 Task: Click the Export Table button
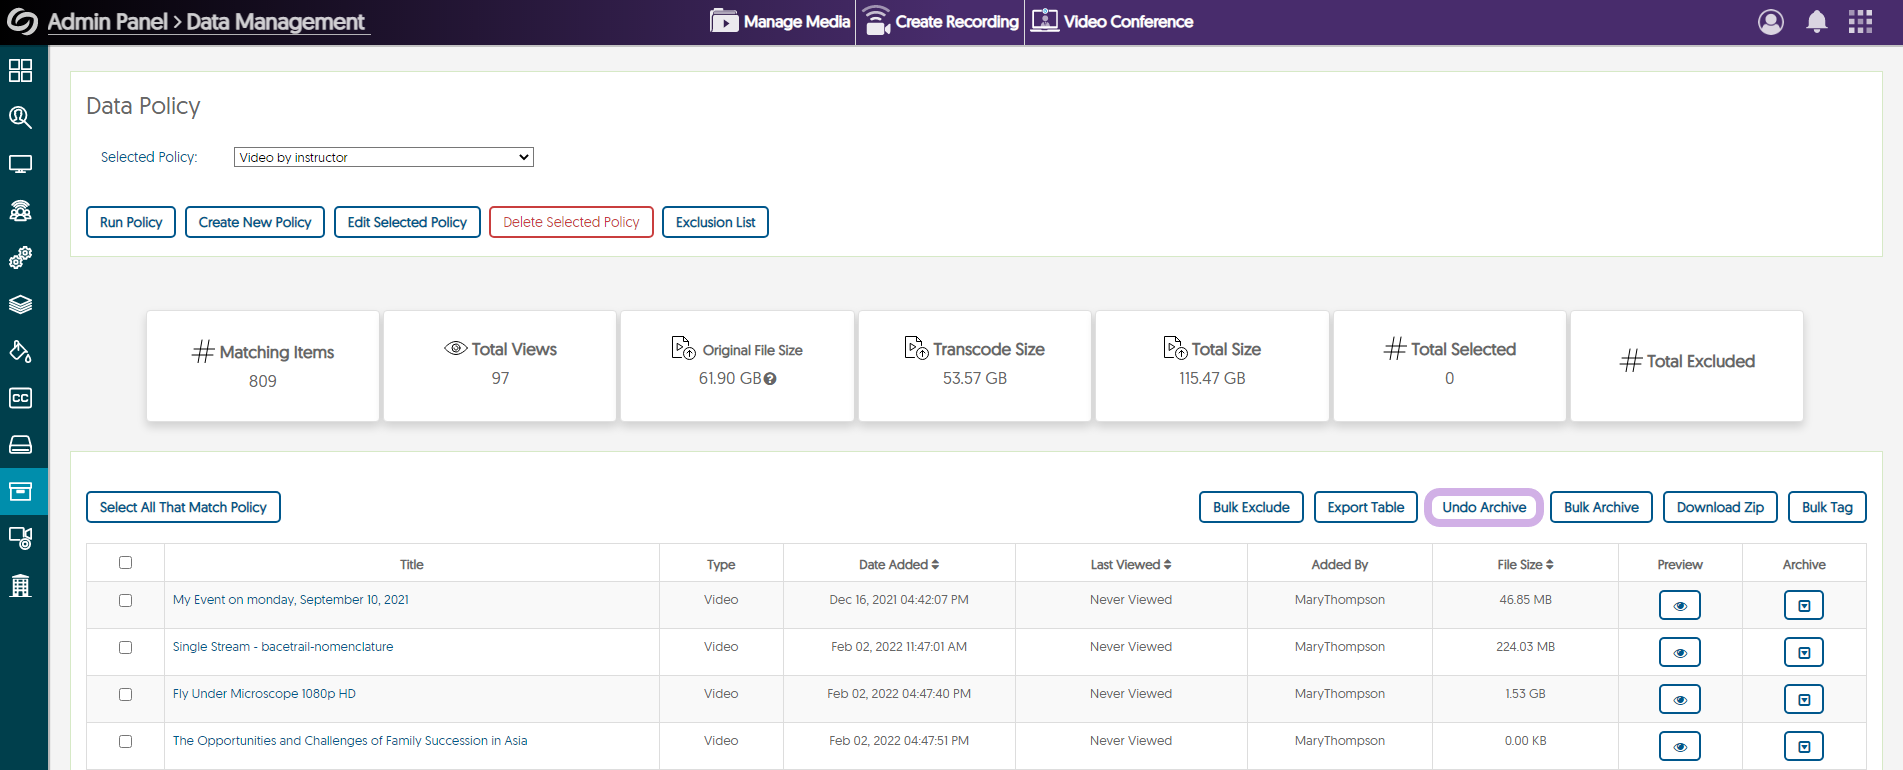(1366, 507)
